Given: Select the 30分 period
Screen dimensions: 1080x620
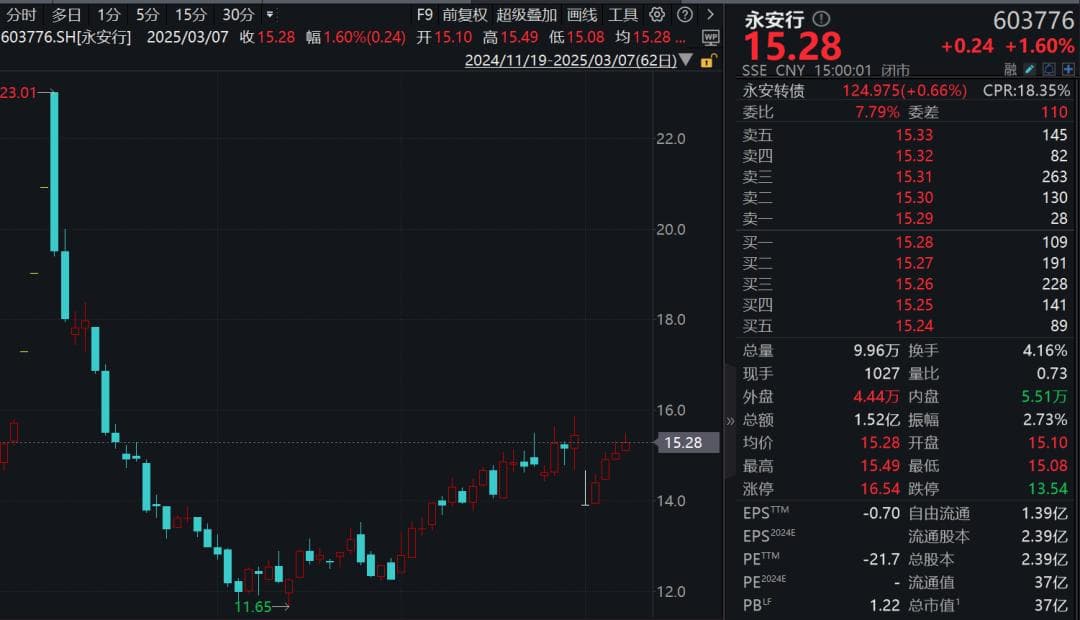Looking at the screenshot, I should tap(238, 14).
